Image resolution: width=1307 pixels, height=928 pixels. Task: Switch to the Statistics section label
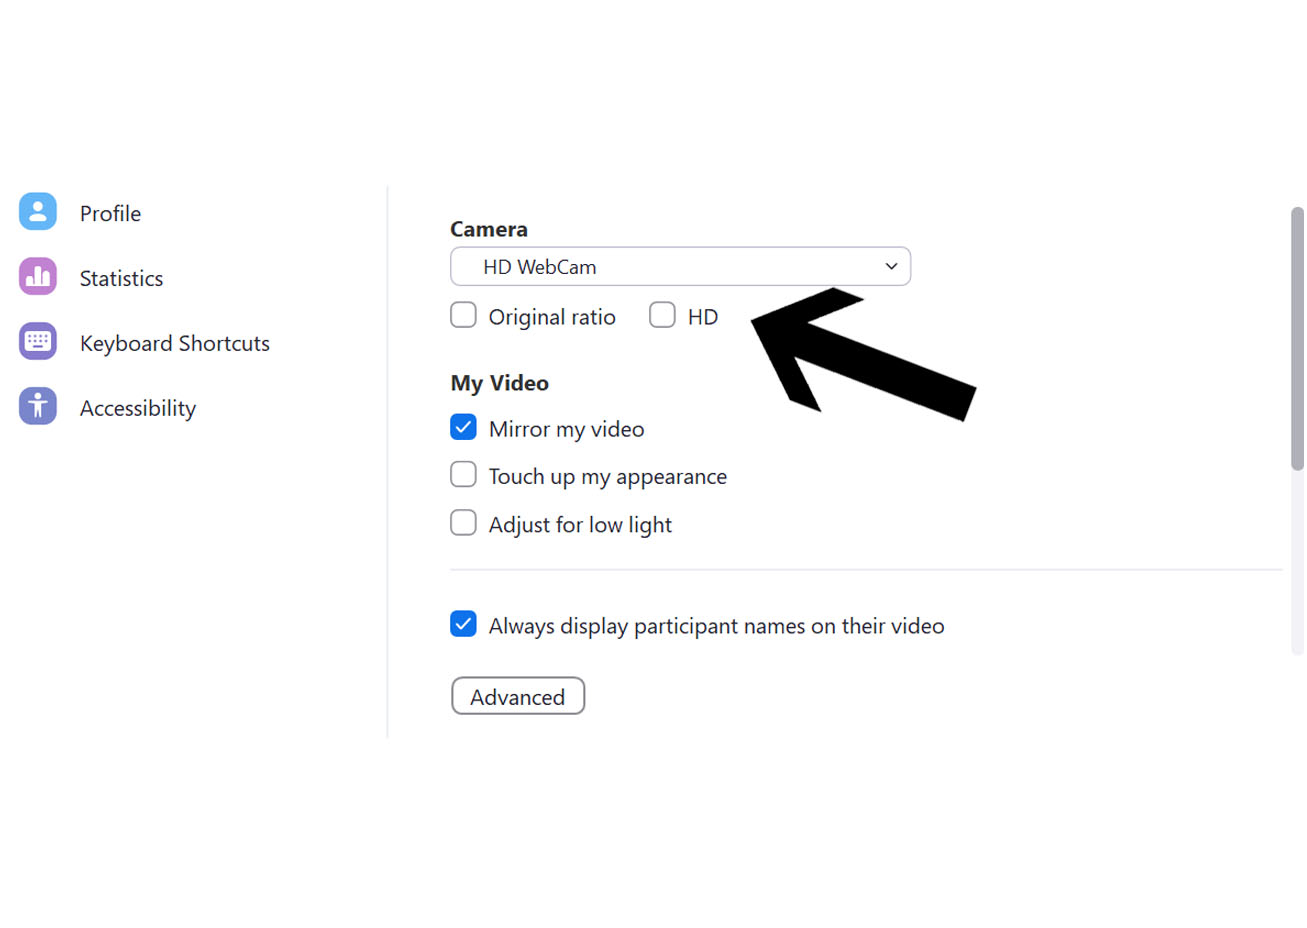point(121,279)
